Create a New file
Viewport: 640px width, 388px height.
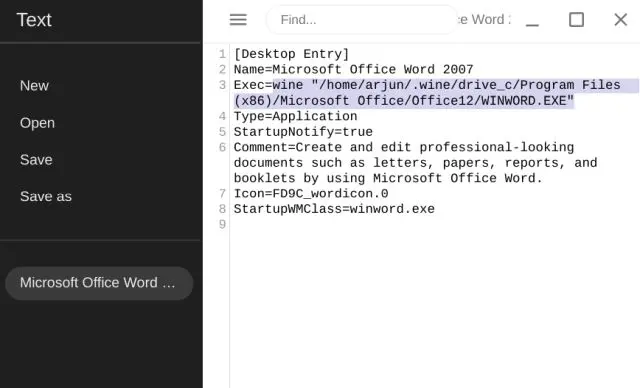[34, 86]
